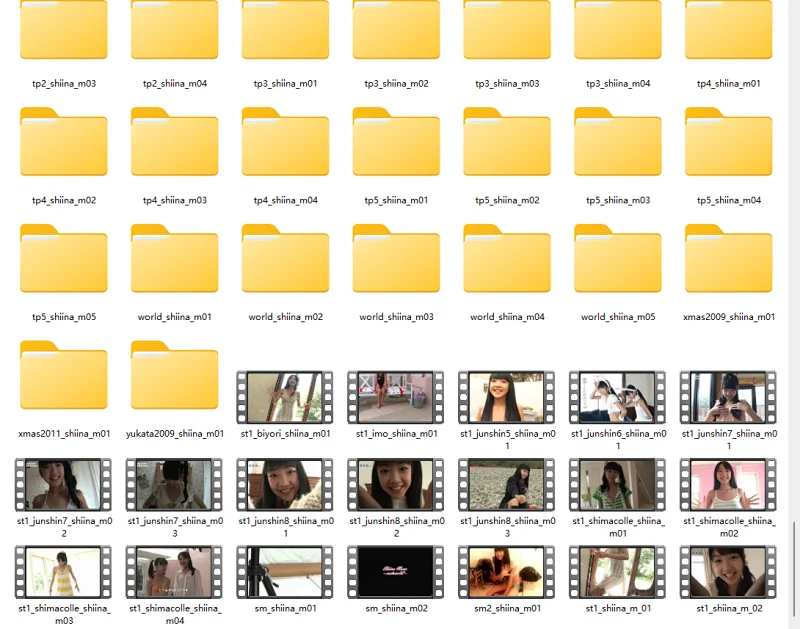Click the "xmas2009_shiina_m01" name label
This screenshot has width=800, height=629.
coord(729,317)
